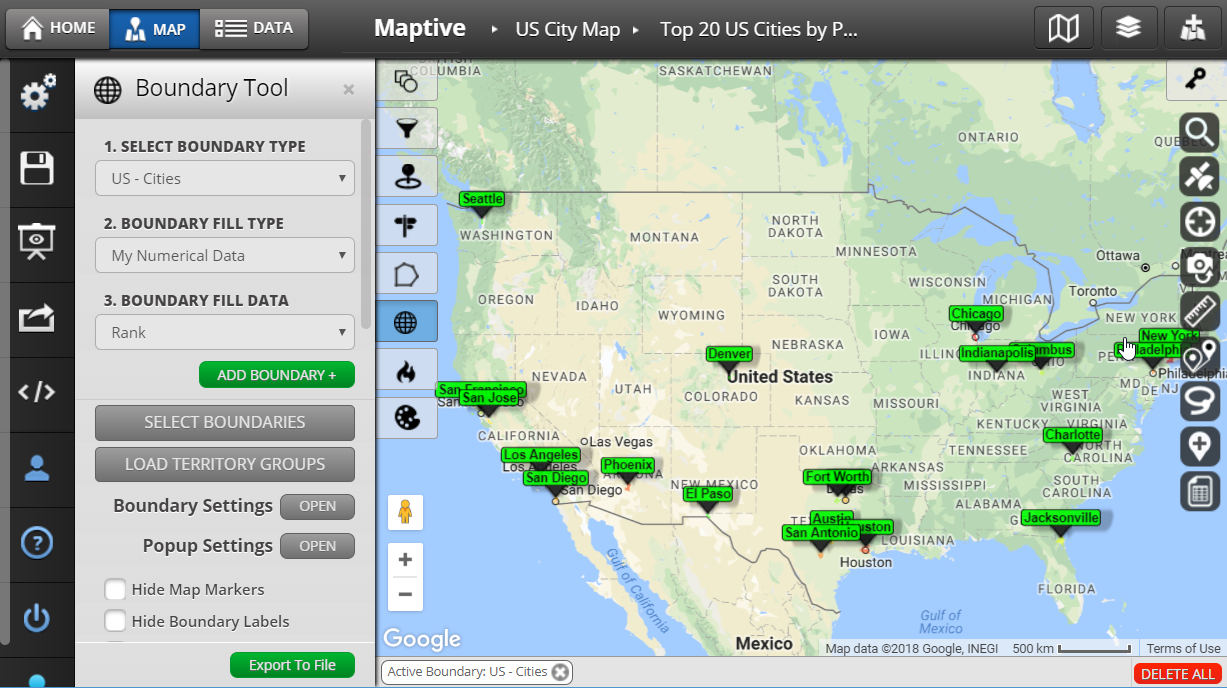Close the Boundary Tool panel

click(x=348, y=89)
